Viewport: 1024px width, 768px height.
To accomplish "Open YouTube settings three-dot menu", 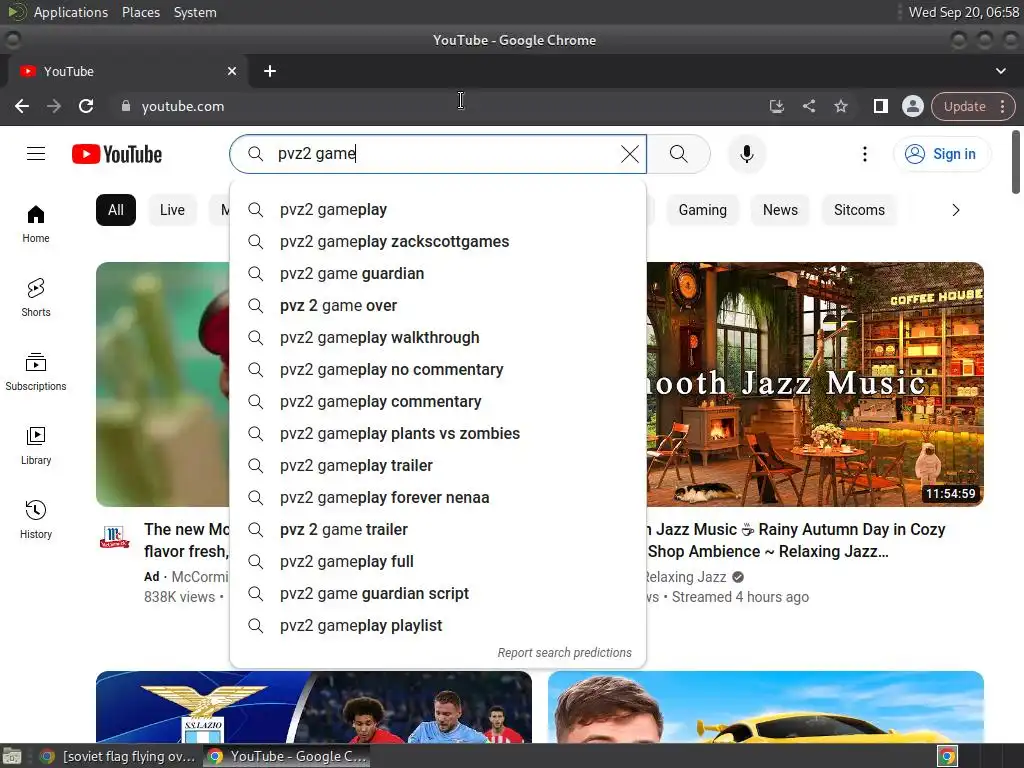I will click(865, 154).
